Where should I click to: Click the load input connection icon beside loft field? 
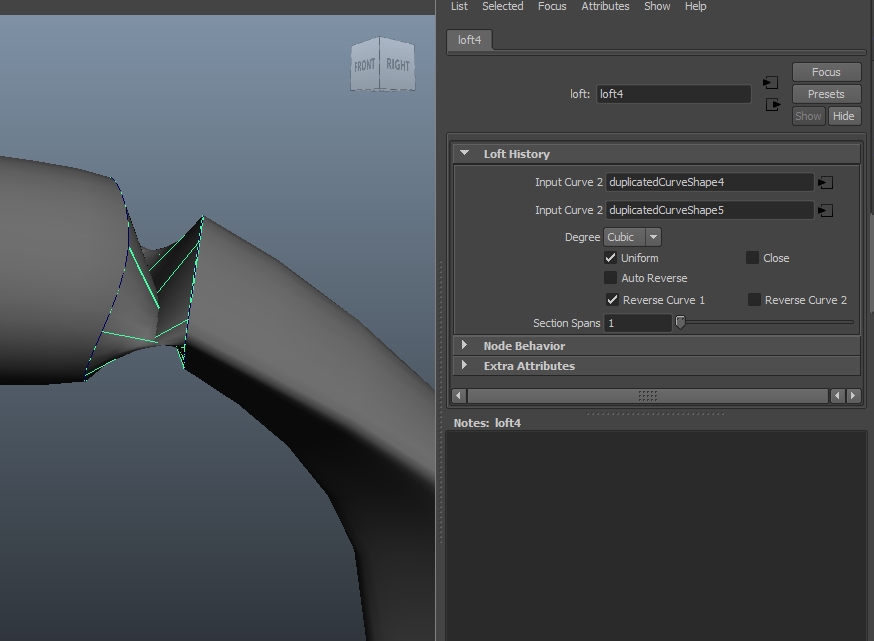[x=770, y=82]
